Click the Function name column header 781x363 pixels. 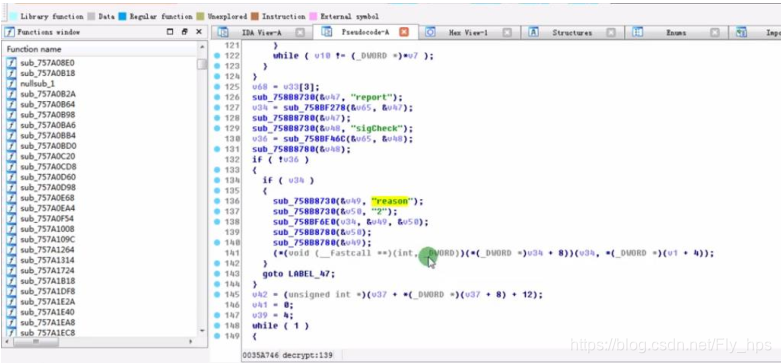pyautogui.click(x=100, y=49)
